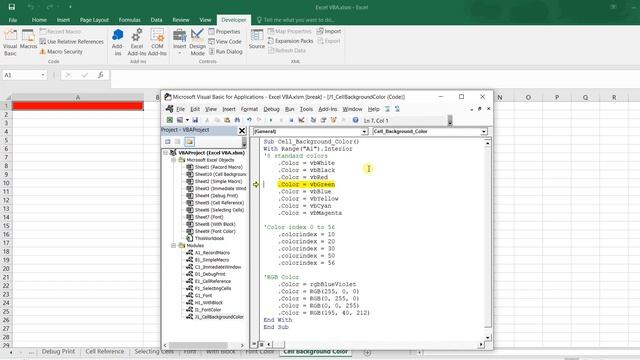Toggle Folders in Project panel
This screenshot has height=360, width=640.
coord(189,142)
